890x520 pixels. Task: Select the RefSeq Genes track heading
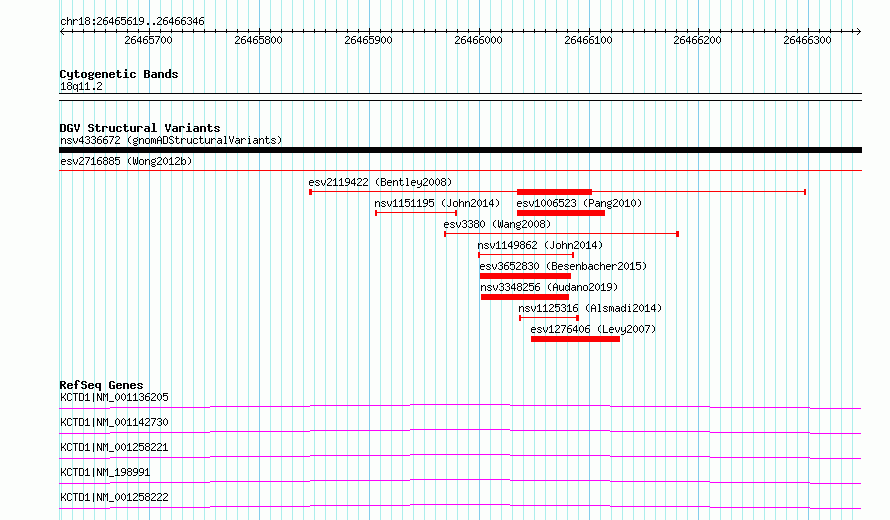click(101, 385)
